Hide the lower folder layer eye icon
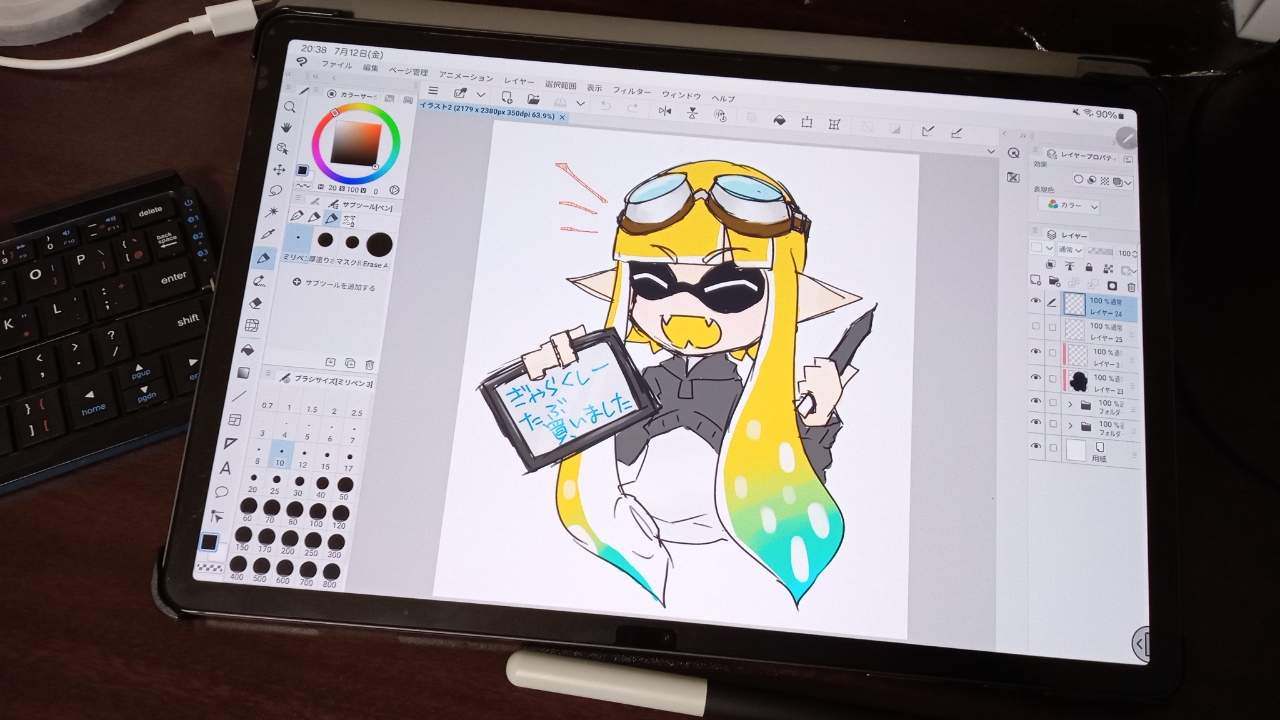This screenshot has height=720, width=1280. [x=1035, y=423]
